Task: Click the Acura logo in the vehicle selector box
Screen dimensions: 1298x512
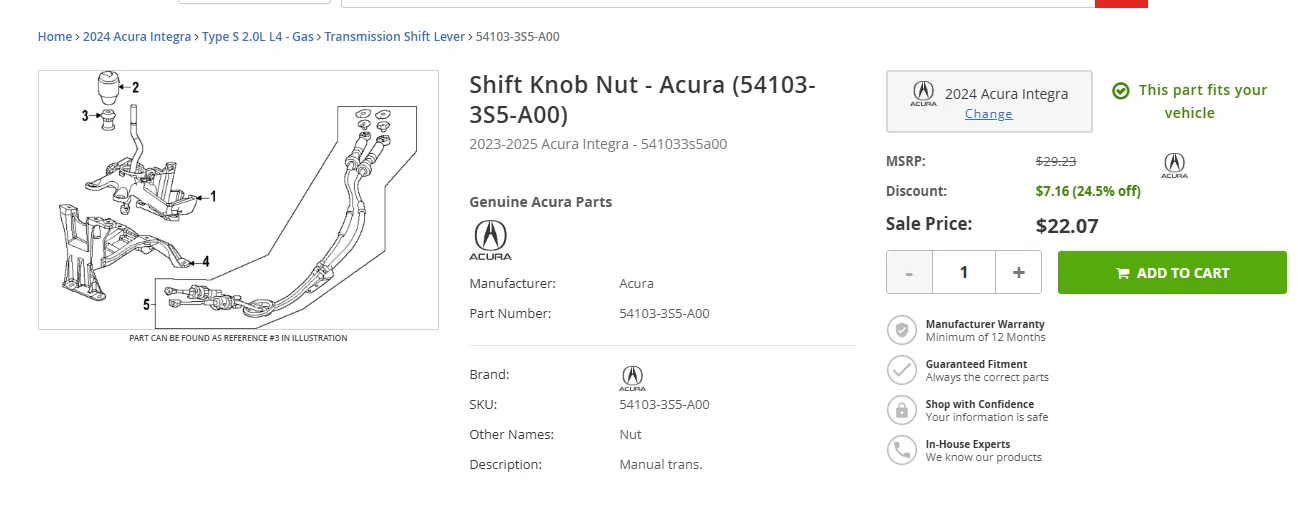Action: coord(923,94)
